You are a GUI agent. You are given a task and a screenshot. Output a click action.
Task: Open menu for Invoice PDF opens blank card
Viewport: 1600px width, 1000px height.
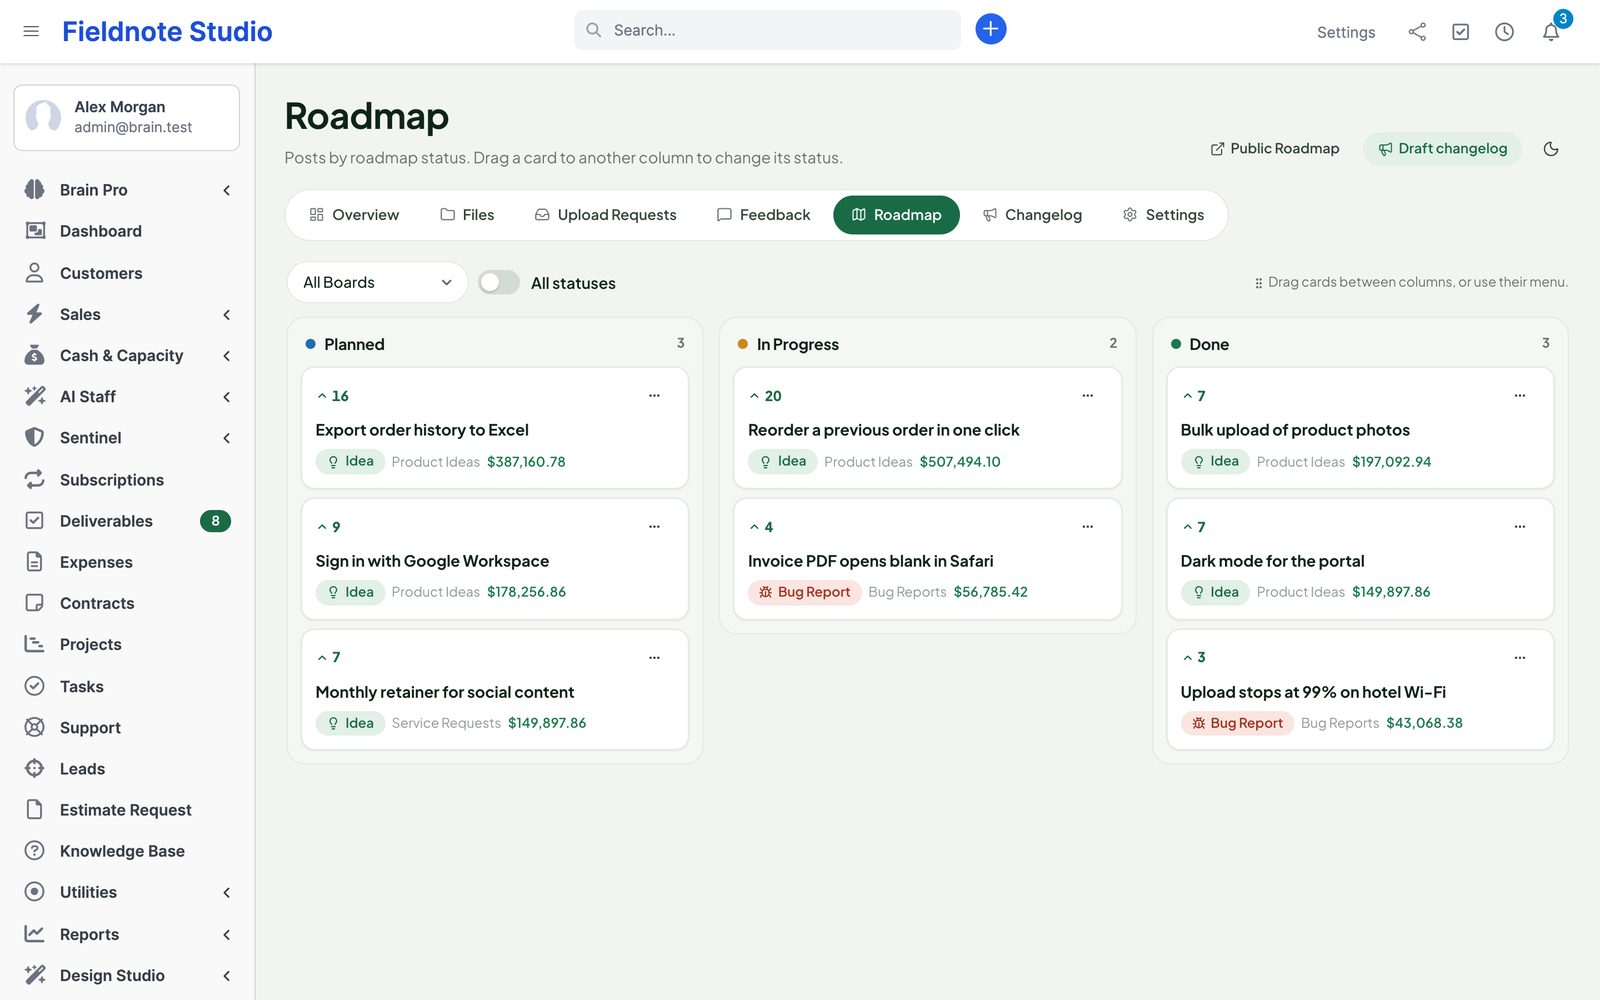[x=1087, y=526]
